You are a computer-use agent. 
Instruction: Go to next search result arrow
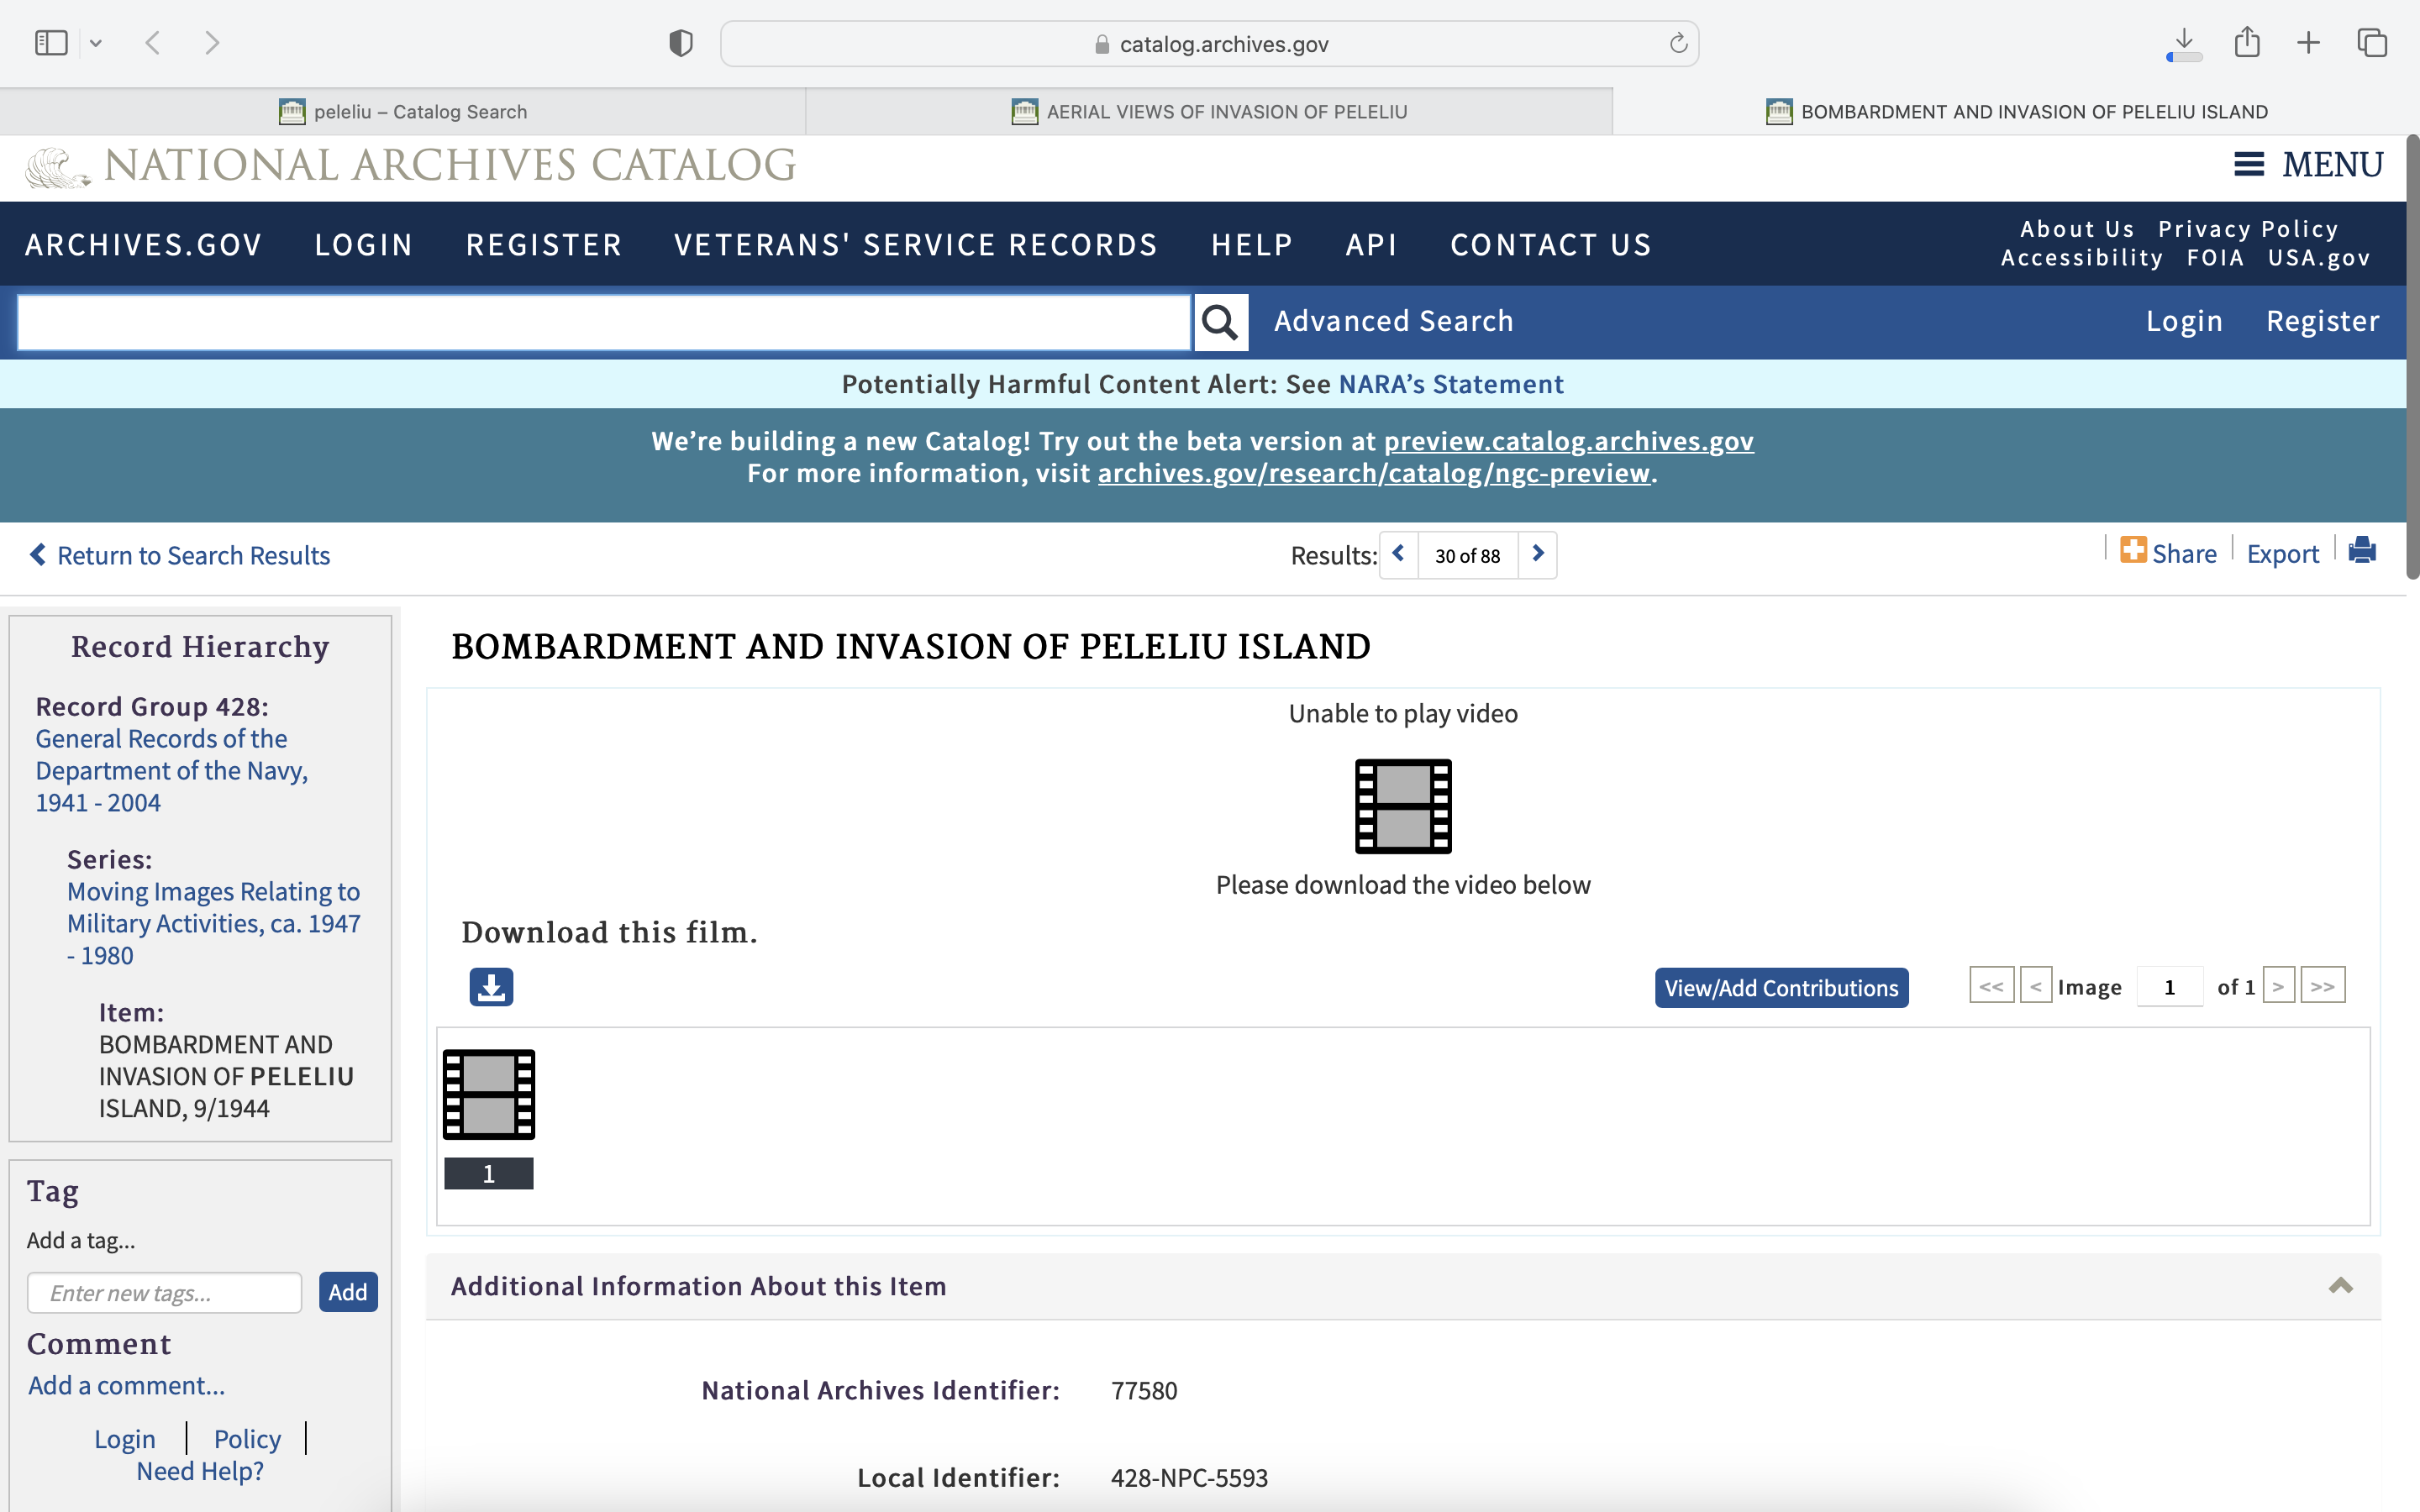1538,554
